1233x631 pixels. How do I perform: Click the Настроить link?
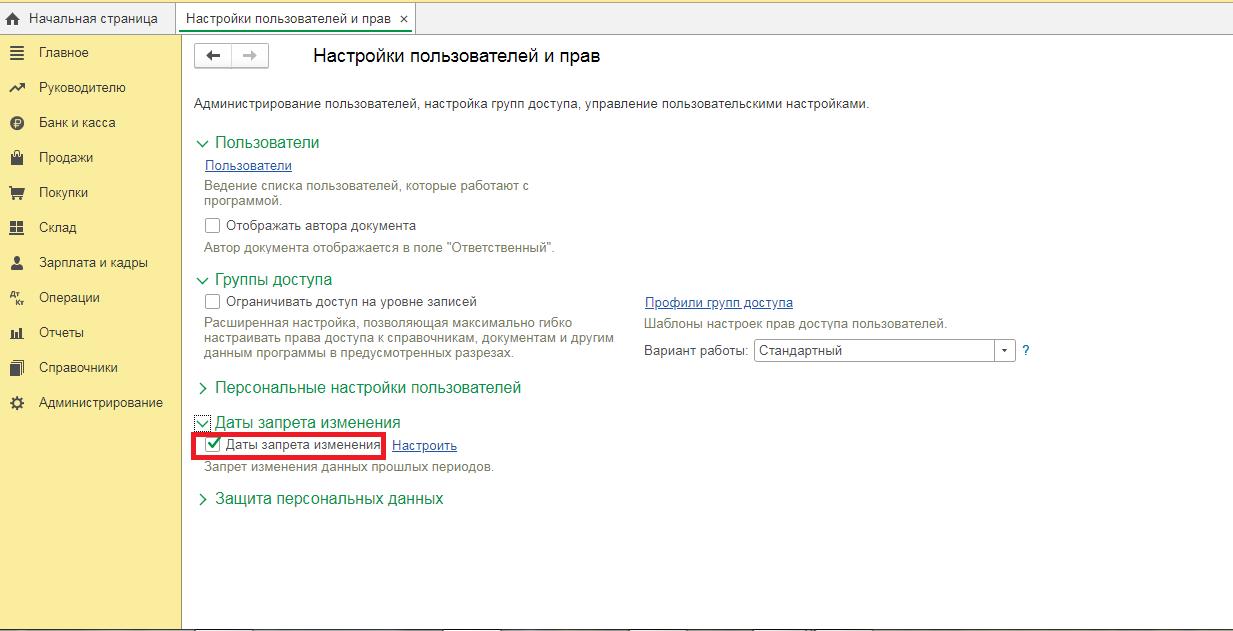click(x=424, y=446)
